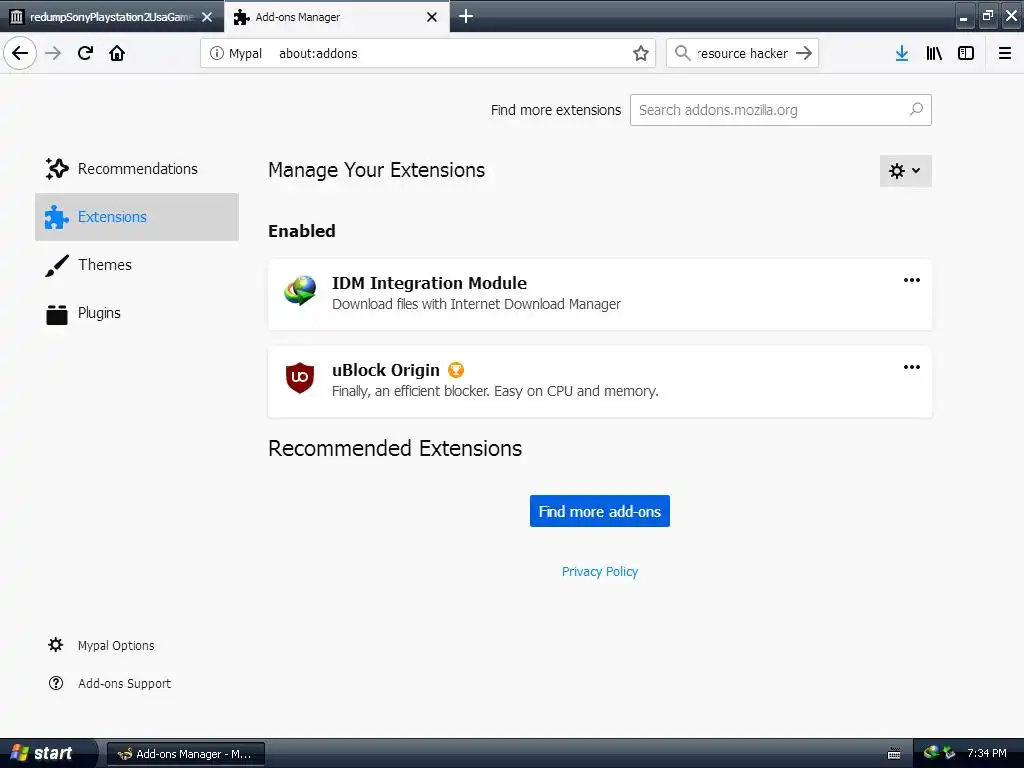Open the Privacy Policy link
Image resolution: width=1024 pixels, height=768 pixels.
coord(599,572)
